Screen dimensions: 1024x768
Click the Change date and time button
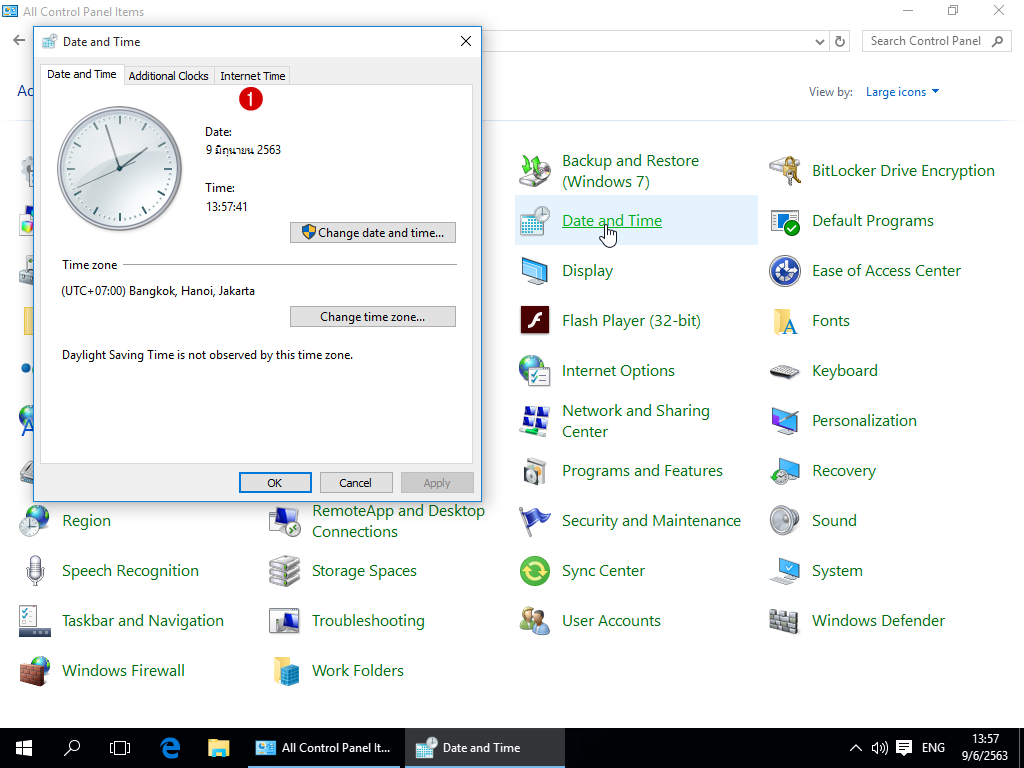click(x=373, y=233)
